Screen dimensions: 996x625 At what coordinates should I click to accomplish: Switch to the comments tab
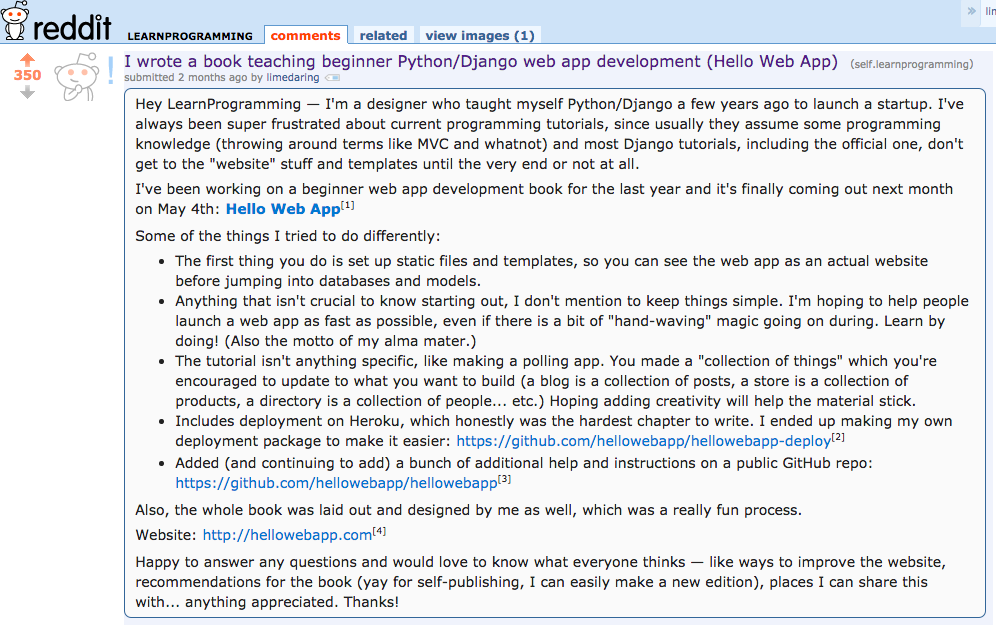click(306, 36)
